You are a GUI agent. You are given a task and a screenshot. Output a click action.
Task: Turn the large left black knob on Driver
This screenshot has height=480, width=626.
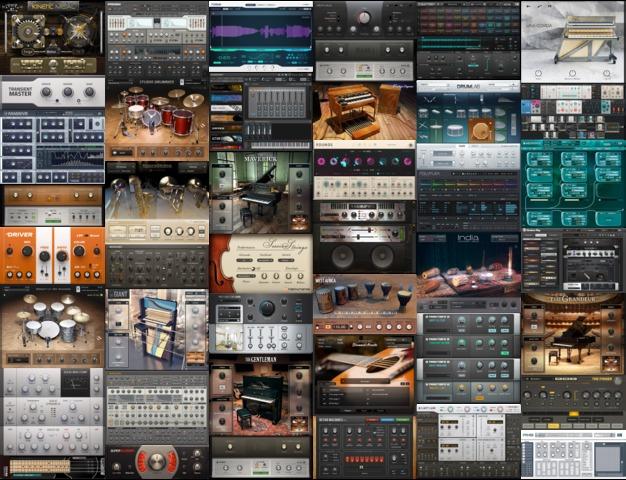[x=27, y=251]
